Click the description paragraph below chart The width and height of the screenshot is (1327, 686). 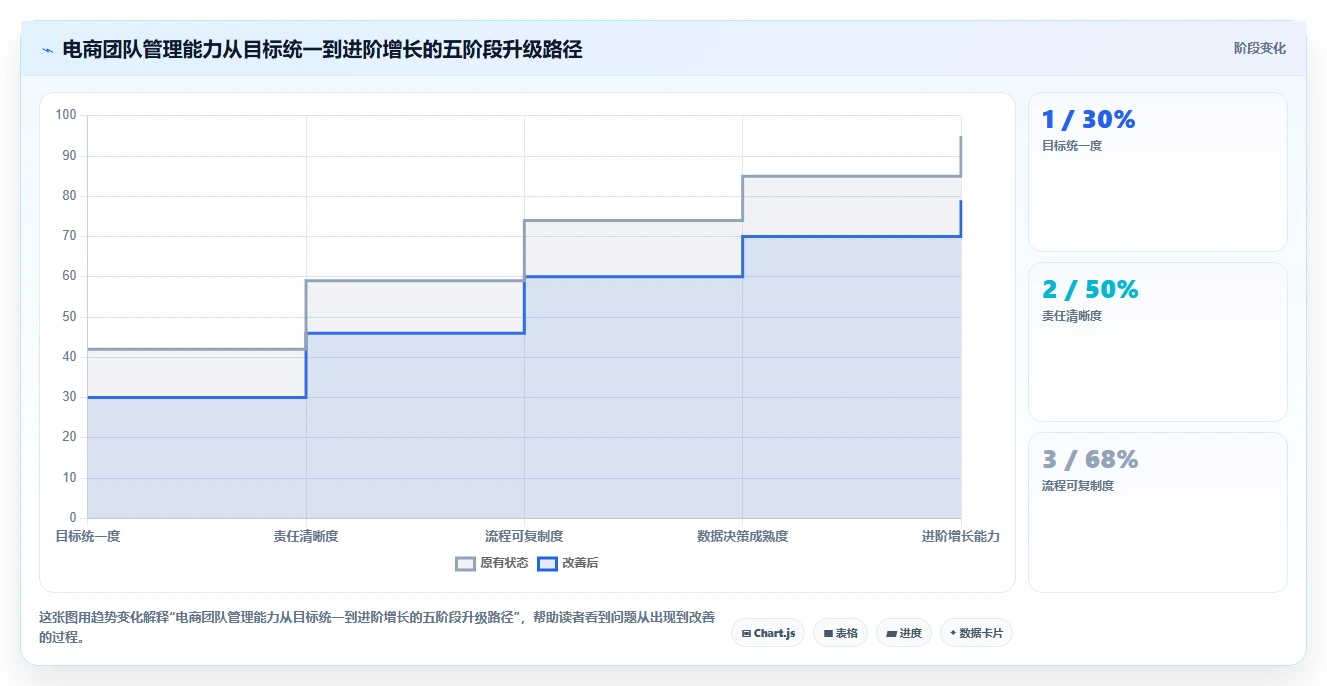377,627
